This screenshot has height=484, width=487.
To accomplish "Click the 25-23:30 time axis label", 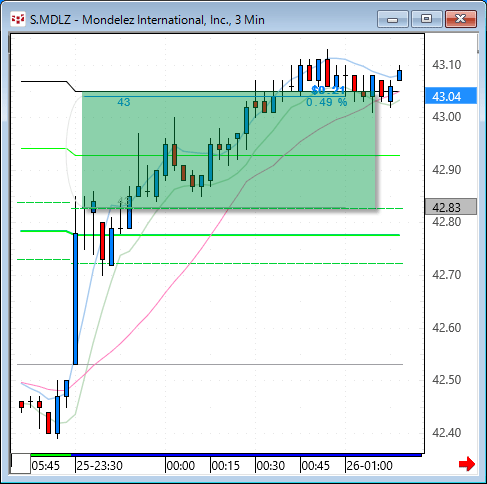I will pos(99,466).
